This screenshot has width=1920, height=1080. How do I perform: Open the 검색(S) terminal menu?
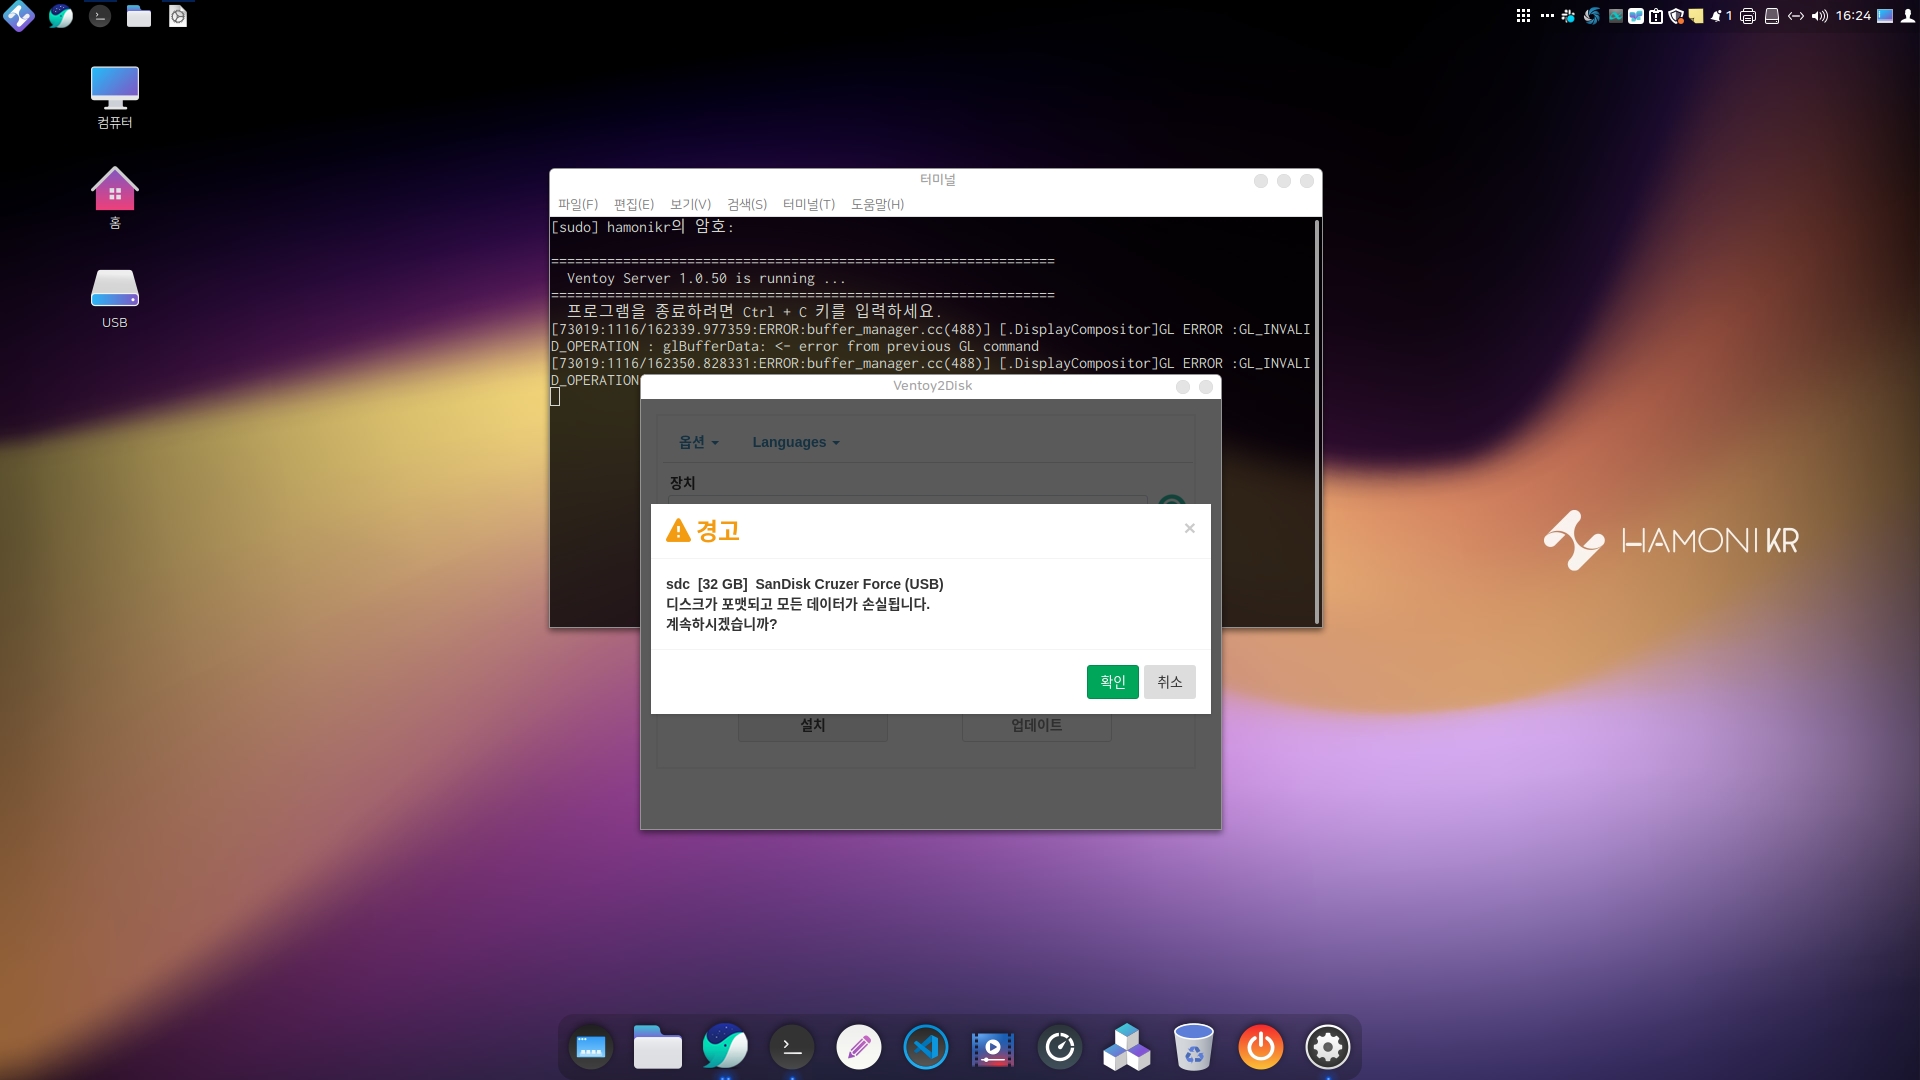click(x=746, y=204)
